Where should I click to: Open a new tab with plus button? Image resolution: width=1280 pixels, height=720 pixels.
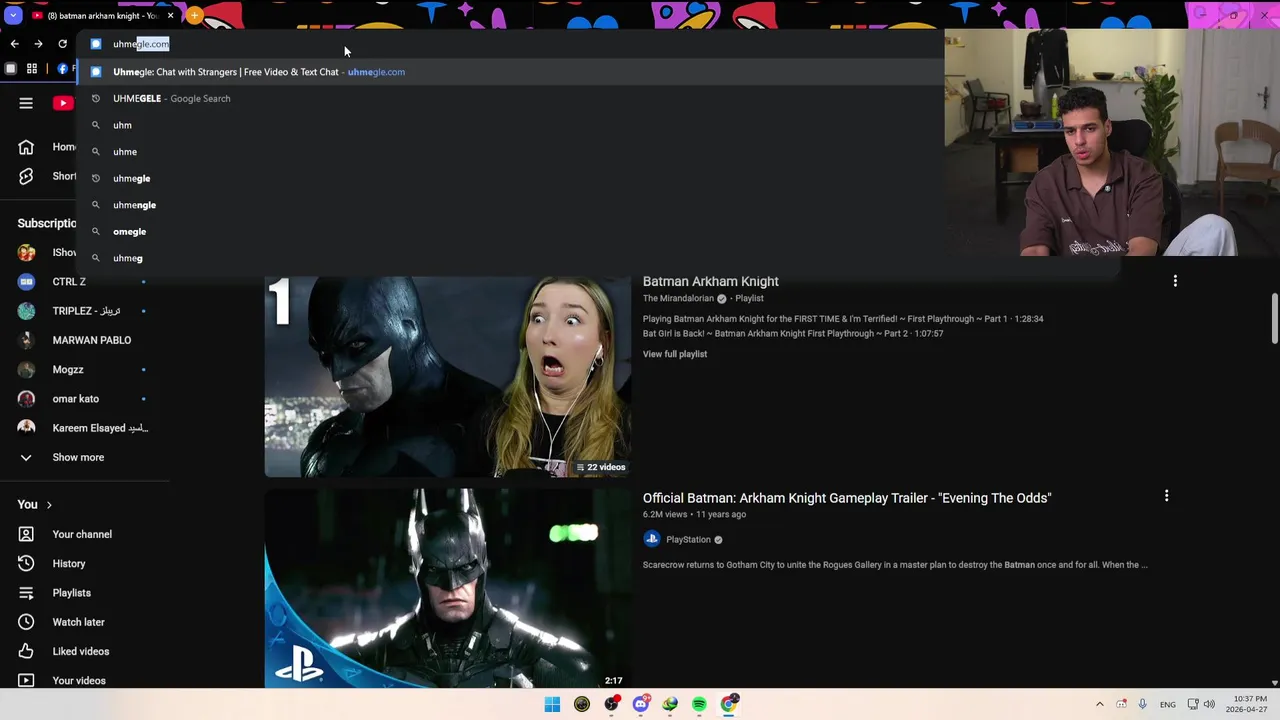(x=194, y=16)
